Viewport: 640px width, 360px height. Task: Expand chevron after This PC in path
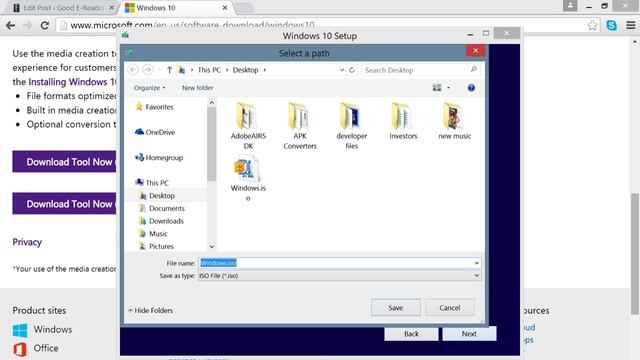(x=227, y=70)
